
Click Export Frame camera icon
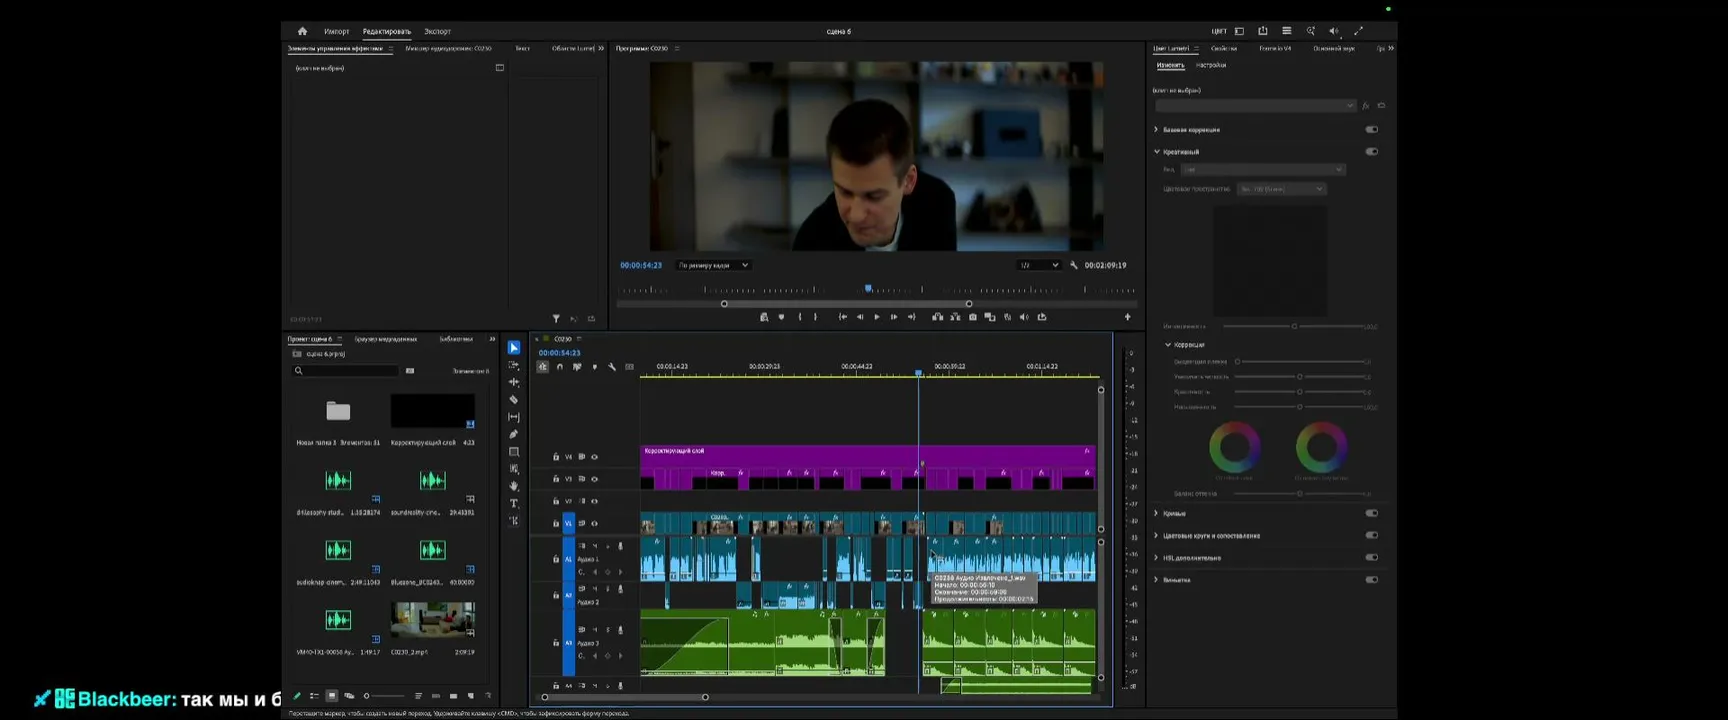[973, 317]
